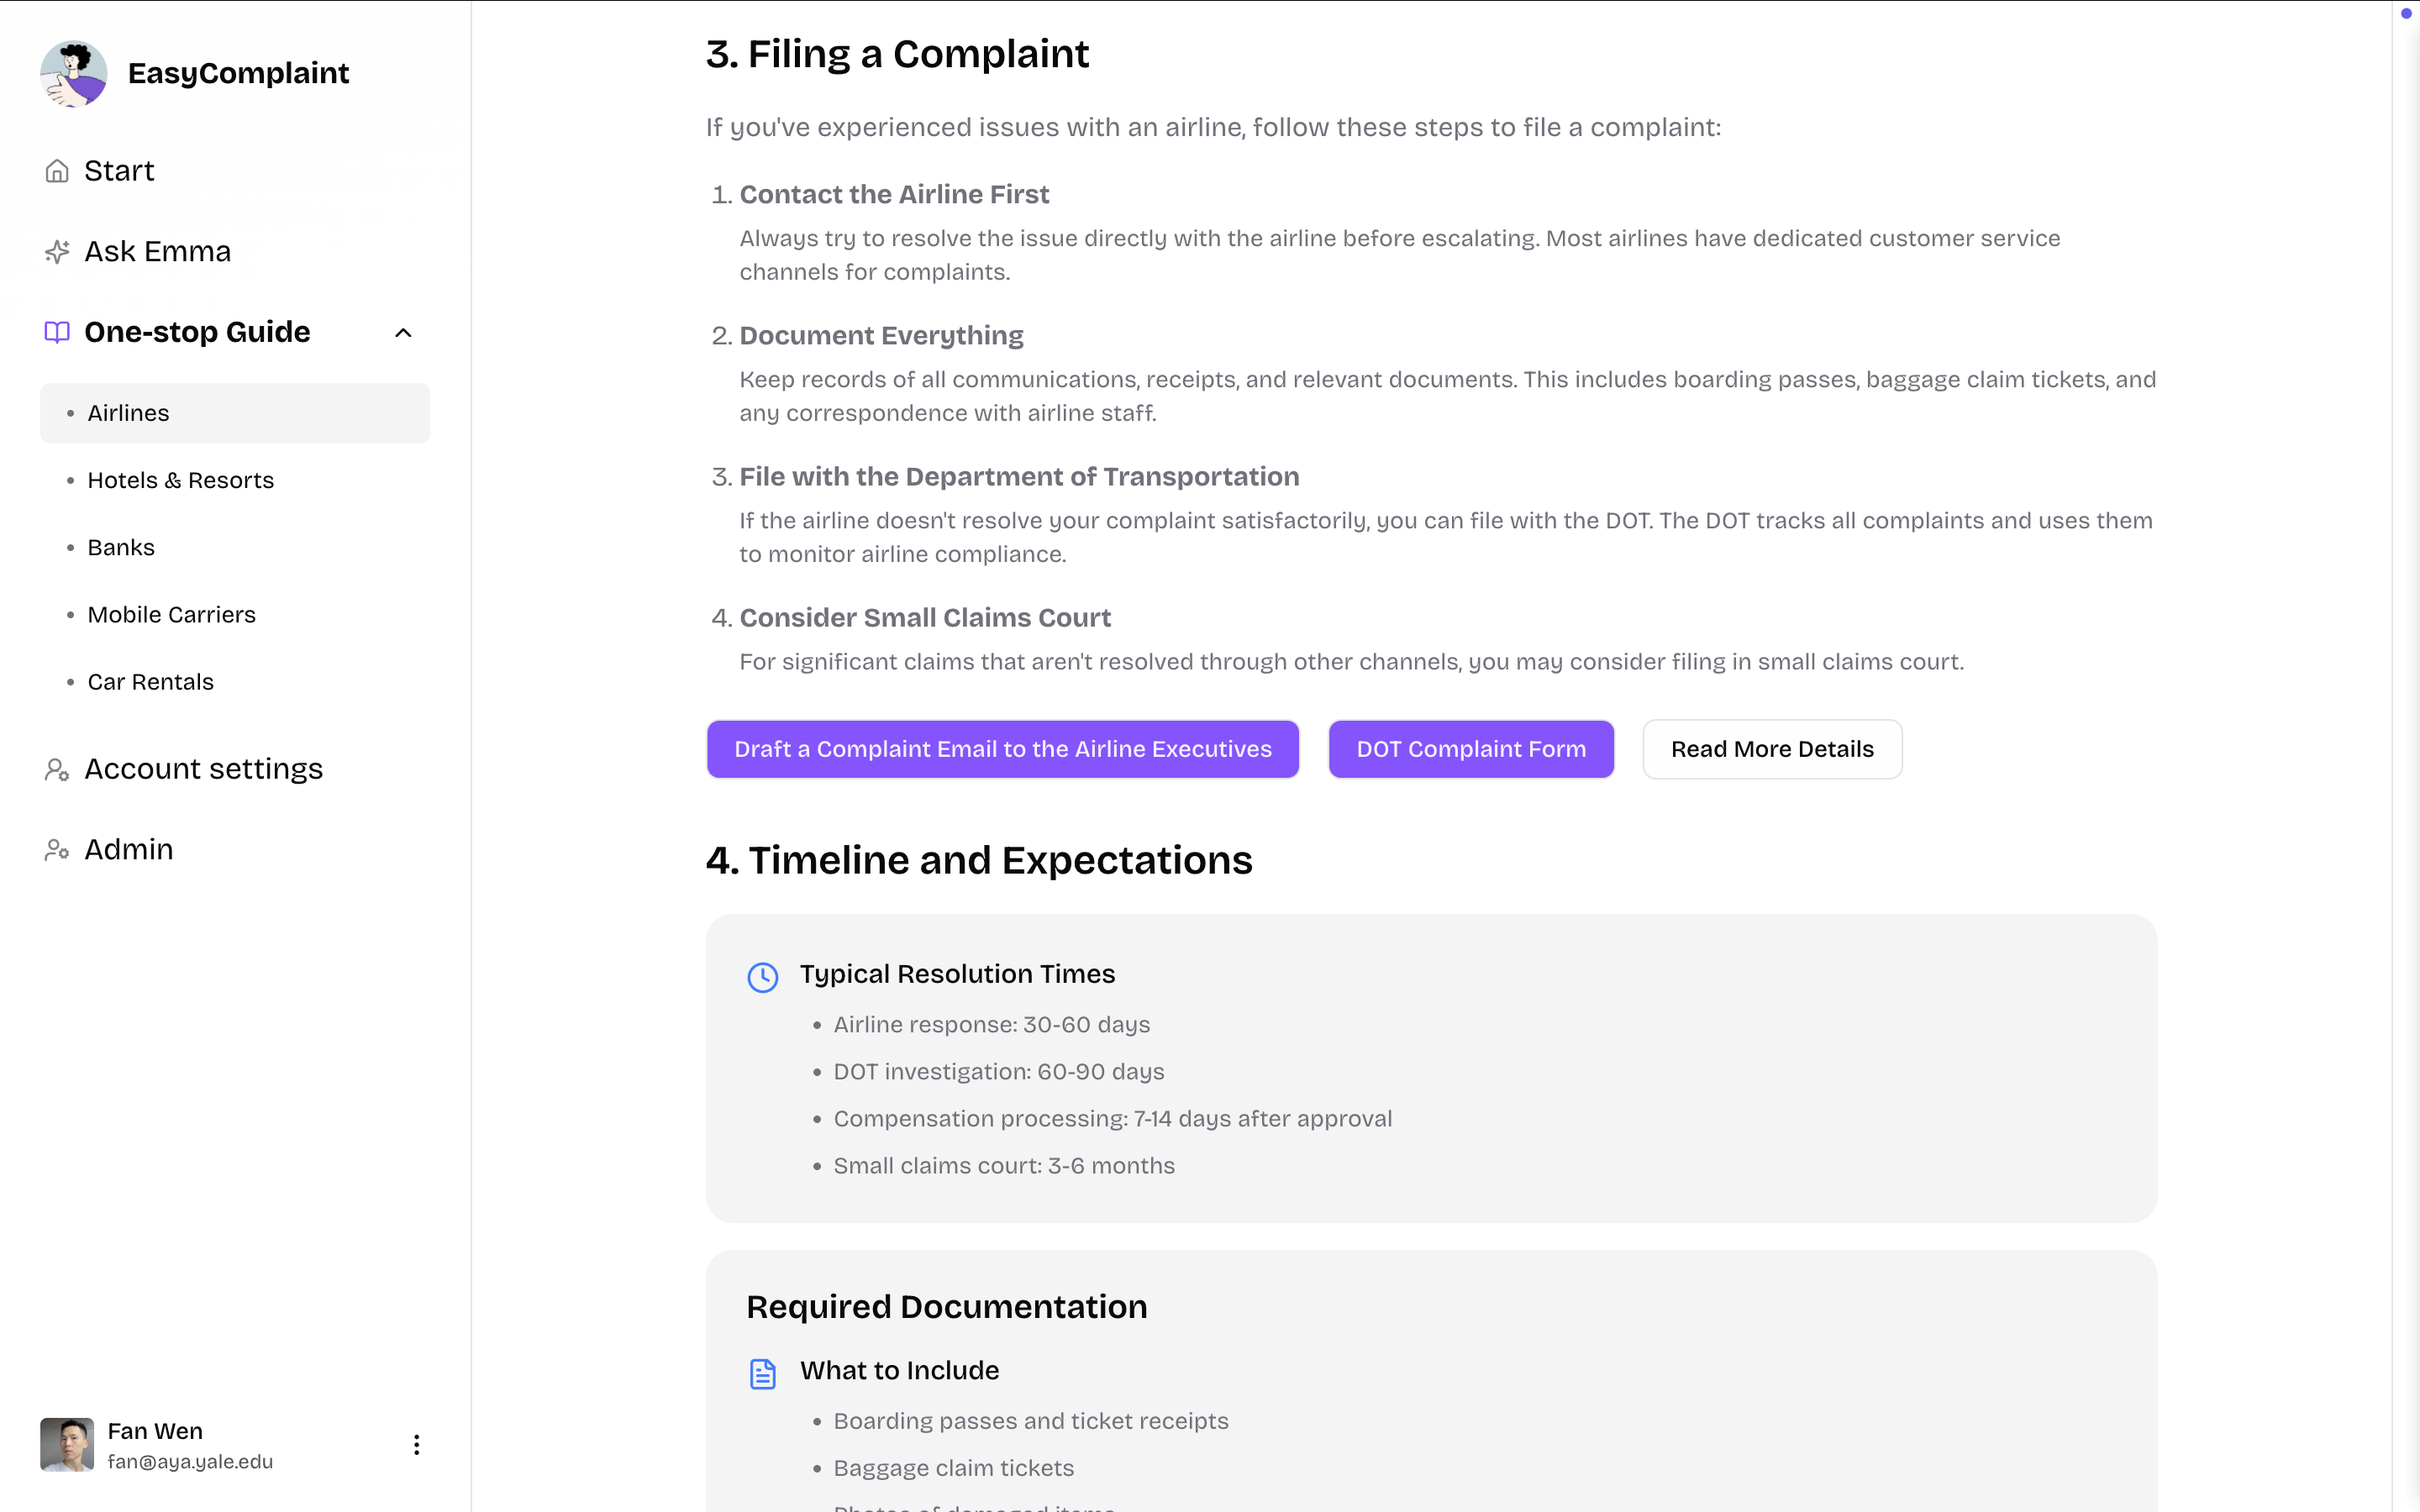Click Fan Wen's profile photo
The width and height of the screenshot is (2420, 1512).
67,1445
